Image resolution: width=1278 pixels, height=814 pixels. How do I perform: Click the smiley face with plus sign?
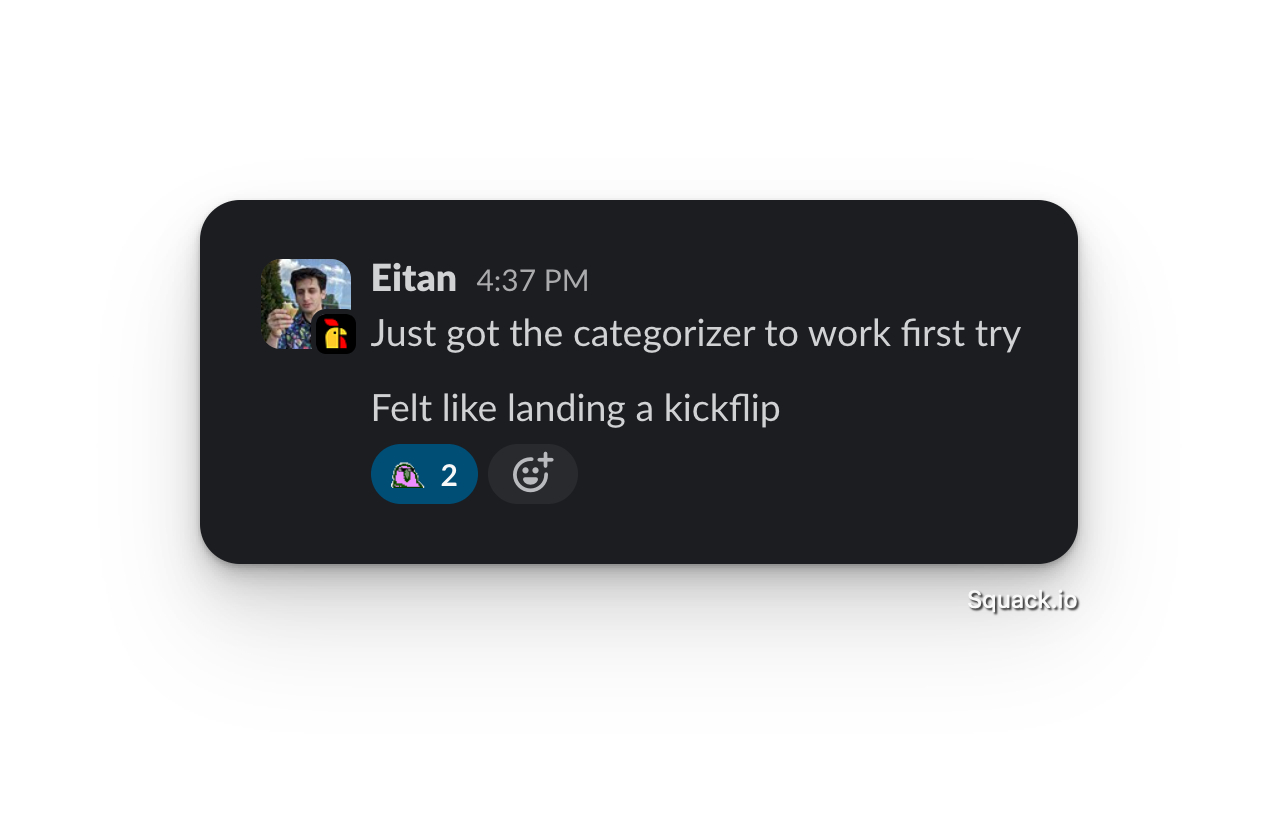[533, 473]
